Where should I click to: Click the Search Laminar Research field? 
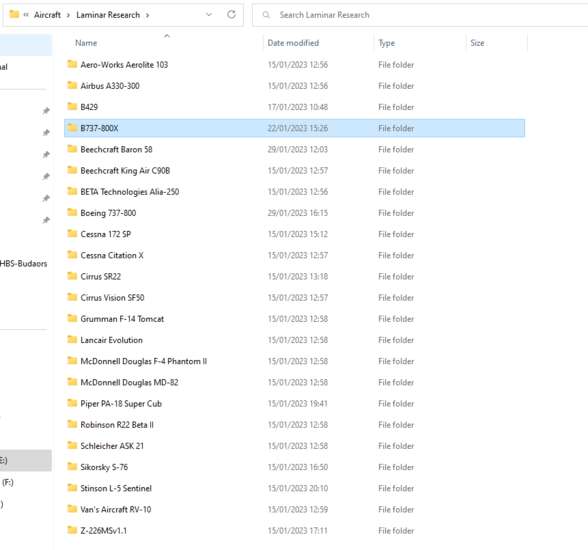[420, 15]
